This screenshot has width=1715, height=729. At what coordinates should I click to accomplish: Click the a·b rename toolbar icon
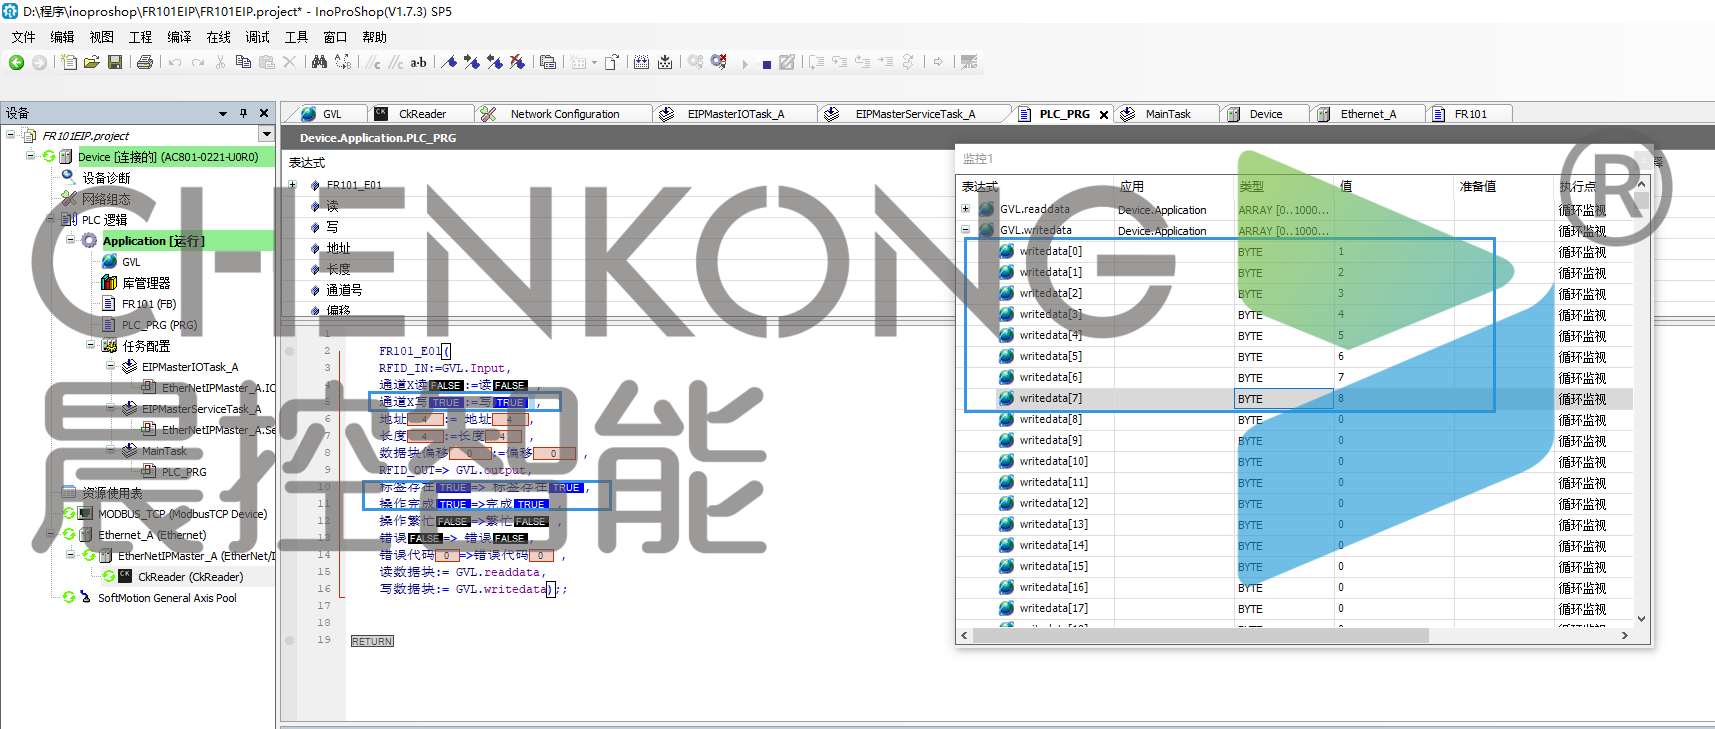[418, 62]
